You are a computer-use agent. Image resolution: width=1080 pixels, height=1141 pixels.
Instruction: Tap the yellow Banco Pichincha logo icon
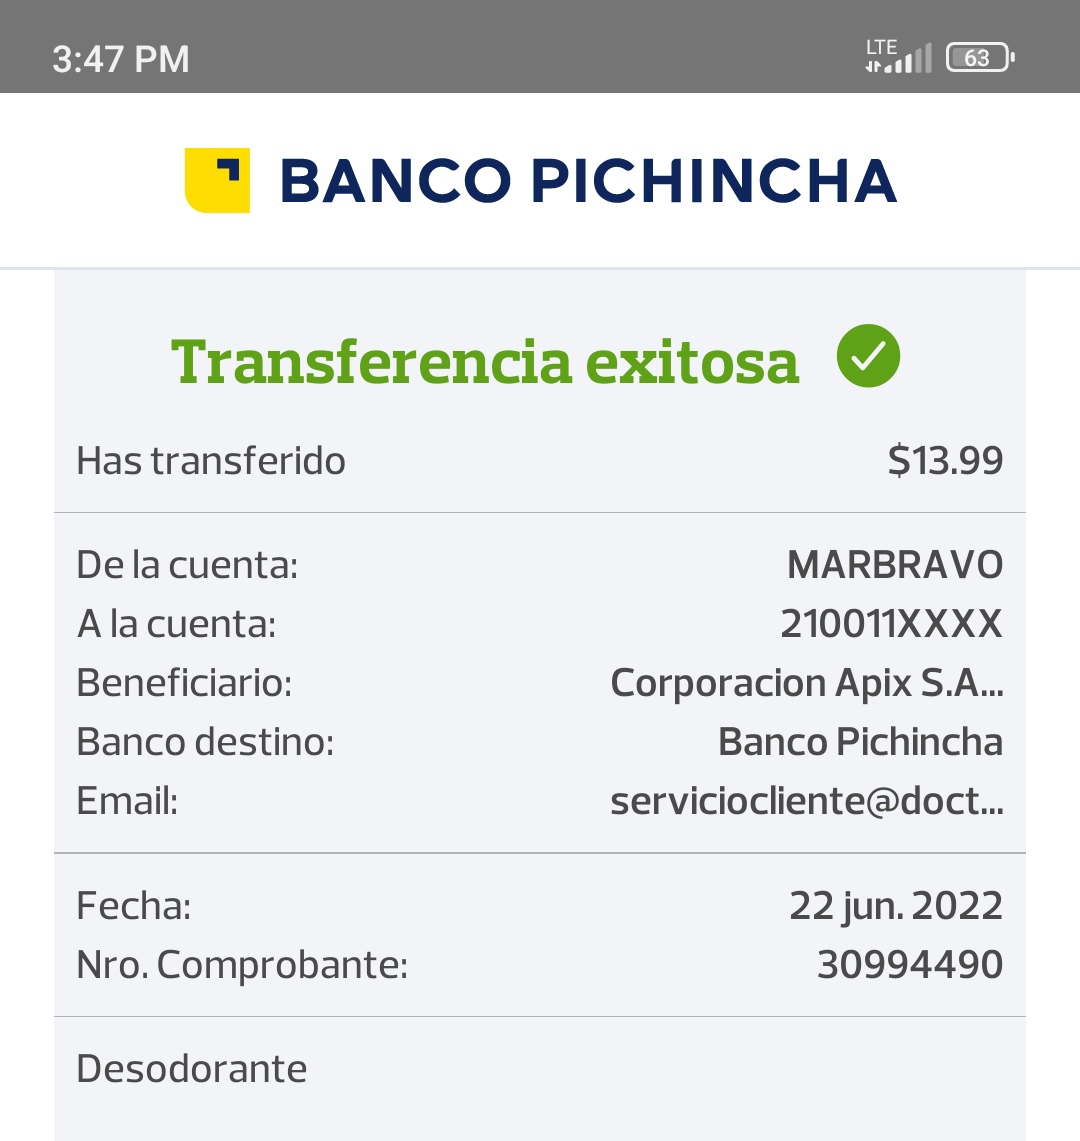218,180
